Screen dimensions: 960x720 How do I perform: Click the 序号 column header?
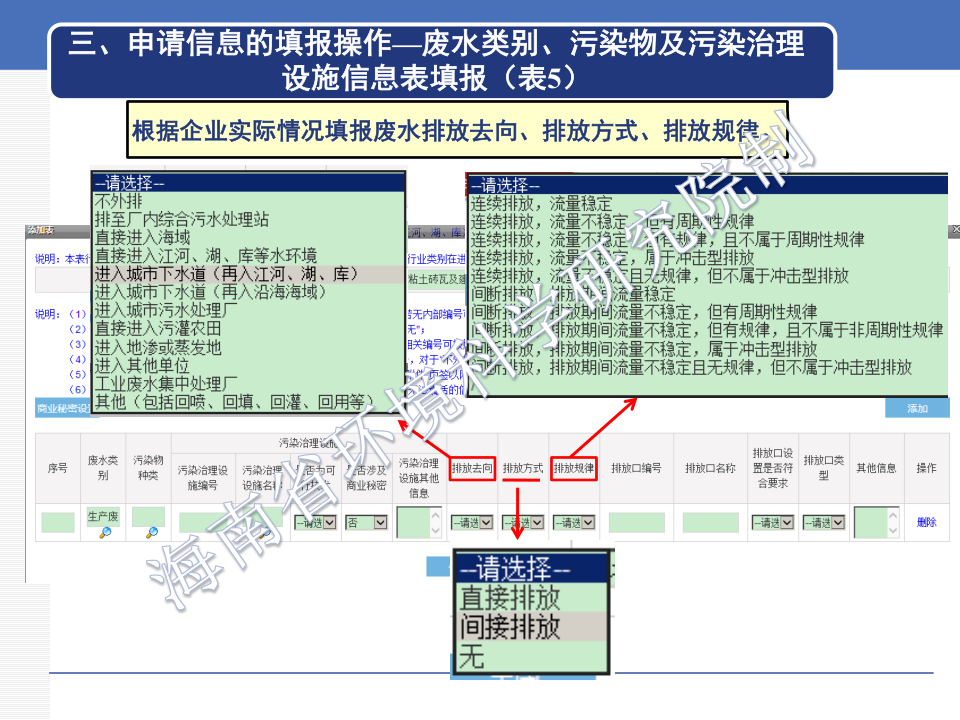(x=58, y=468)
